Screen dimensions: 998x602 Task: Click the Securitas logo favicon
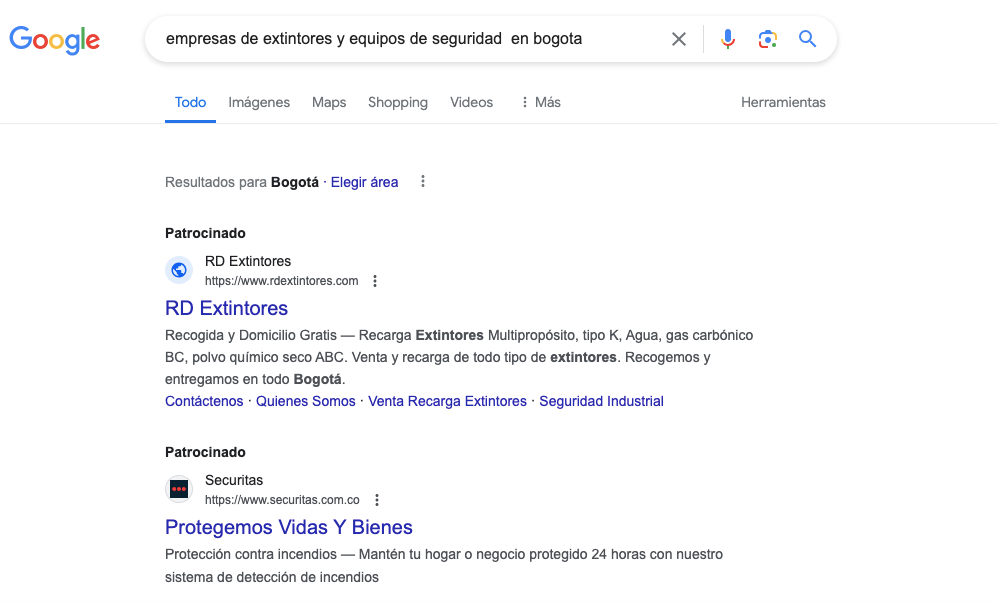click(x=179, y=489)
